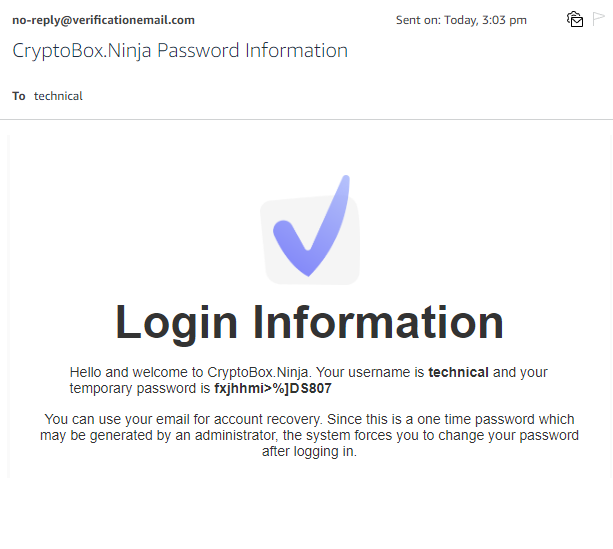
Task: Click the 'Login Information' heading
Action: [x=310, y=322]
